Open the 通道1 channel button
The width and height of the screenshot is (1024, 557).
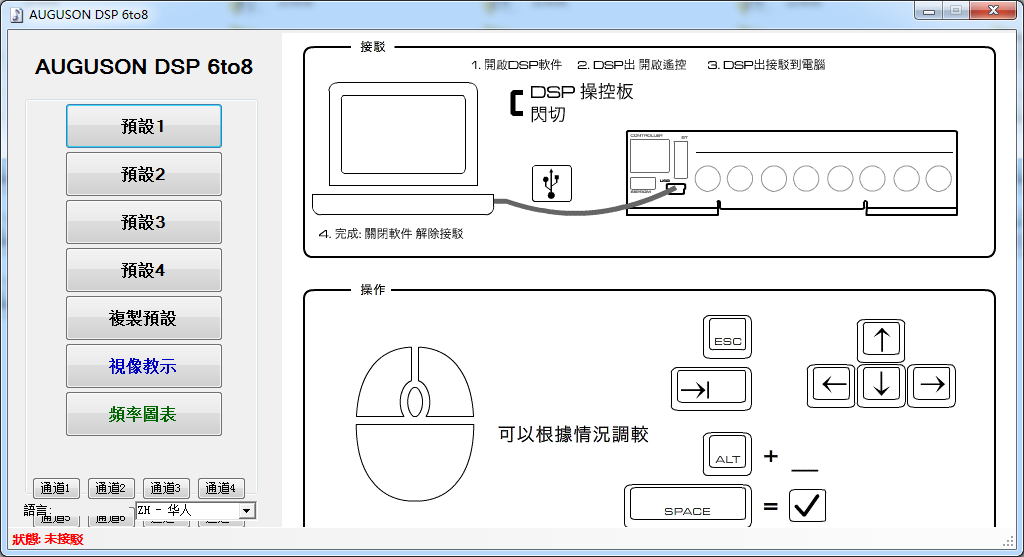click(x=56, y=488)
